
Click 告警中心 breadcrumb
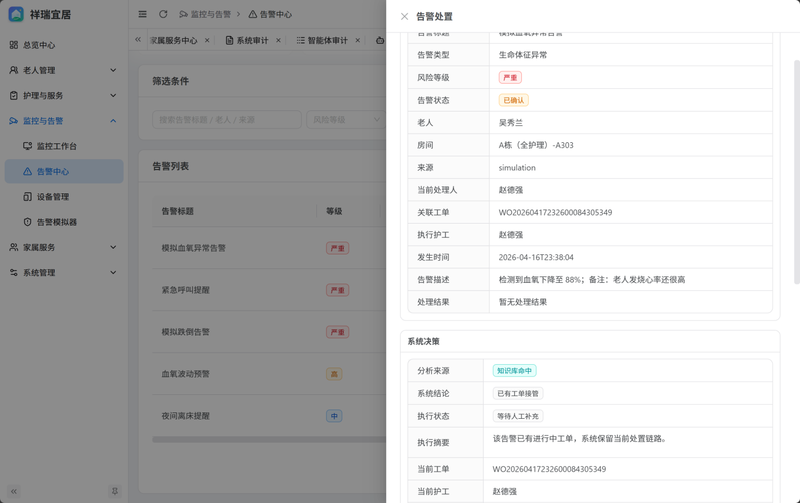click(x=270, y=14)
